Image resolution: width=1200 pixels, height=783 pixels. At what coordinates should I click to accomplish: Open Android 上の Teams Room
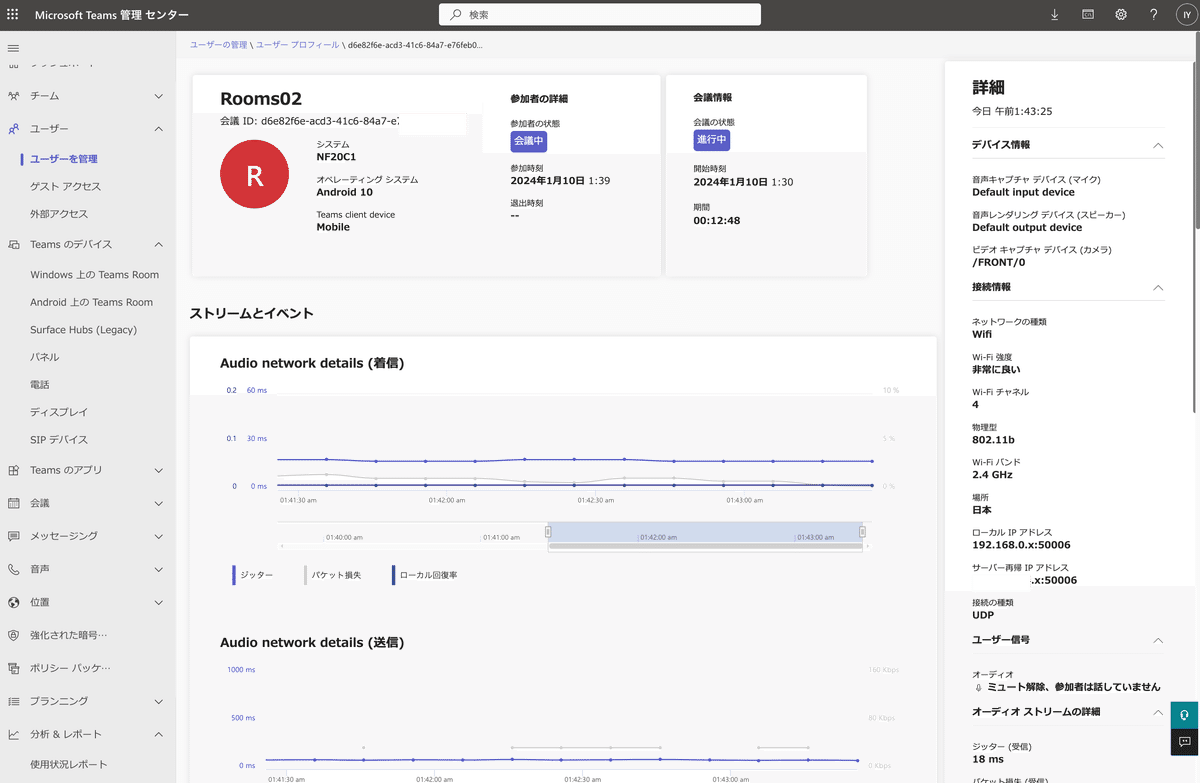pyautogui.click(x=92, y=302)
